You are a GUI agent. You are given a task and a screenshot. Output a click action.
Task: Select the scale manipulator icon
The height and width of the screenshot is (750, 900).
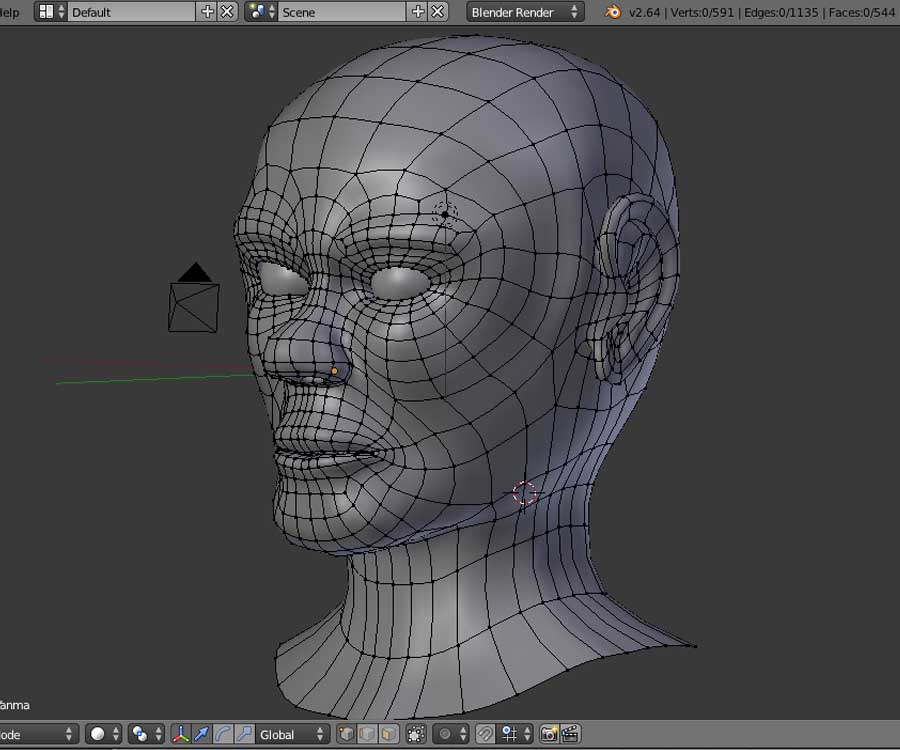(x=244, y=734)
